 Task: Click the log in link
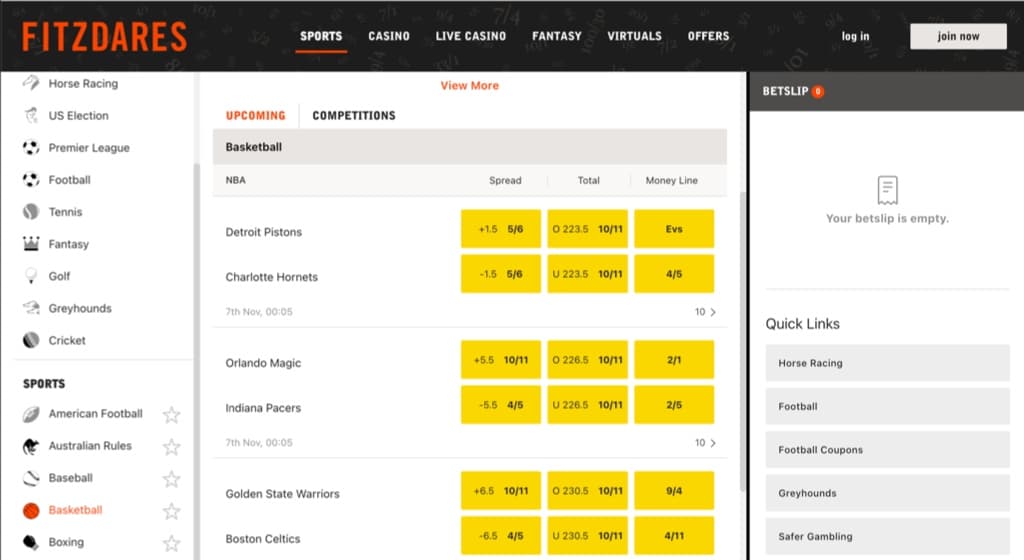pos(855,37)
